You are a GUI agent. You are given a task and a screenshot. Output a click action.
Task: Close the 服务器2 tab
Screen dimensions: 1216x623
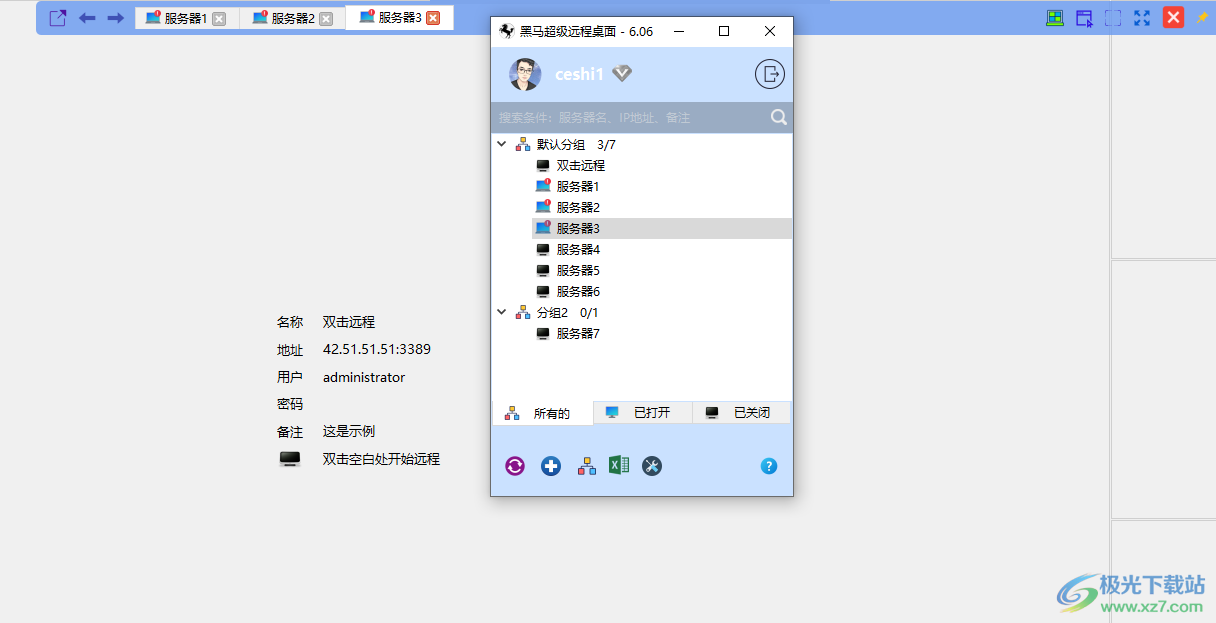326,18
